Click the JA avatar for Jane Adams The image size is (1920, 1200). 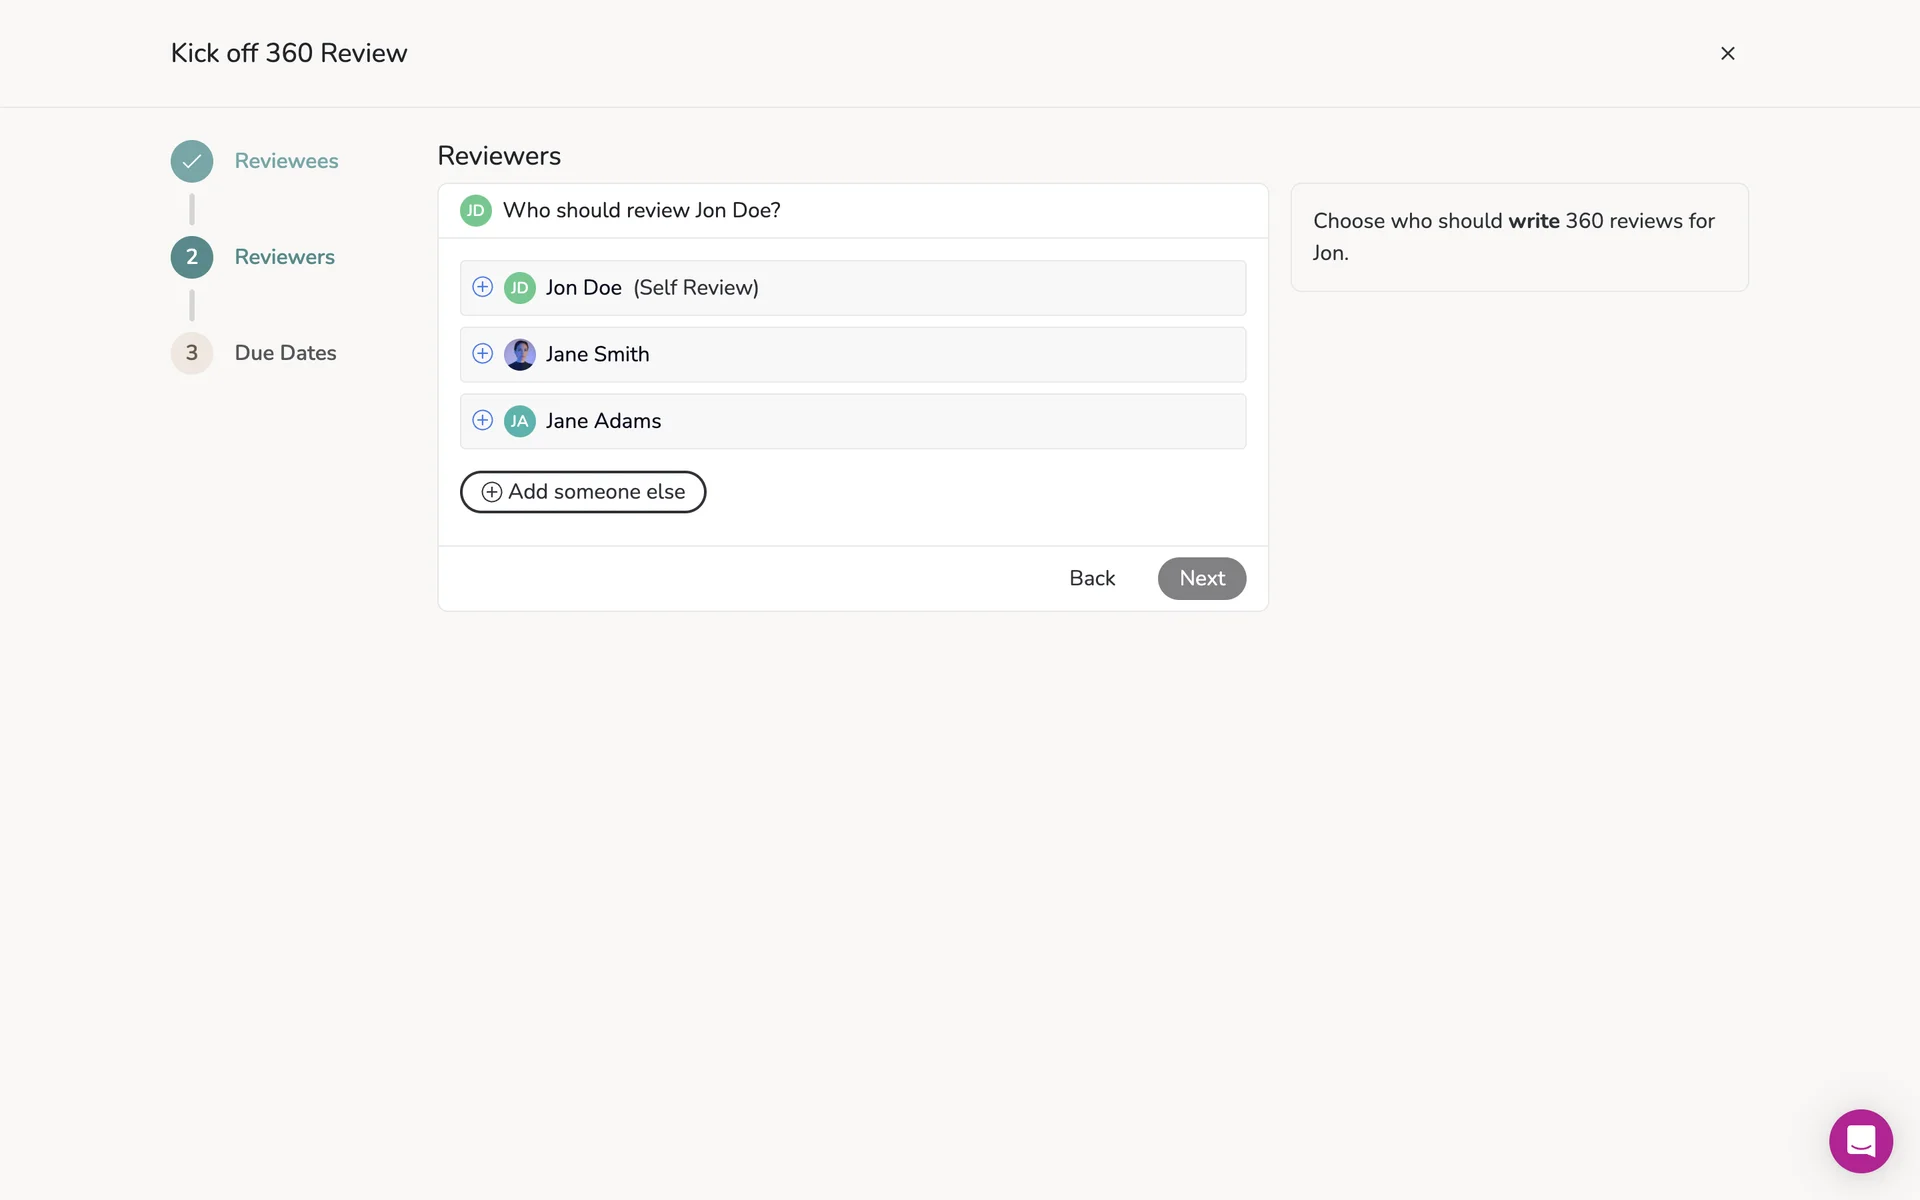pos(519,421)
